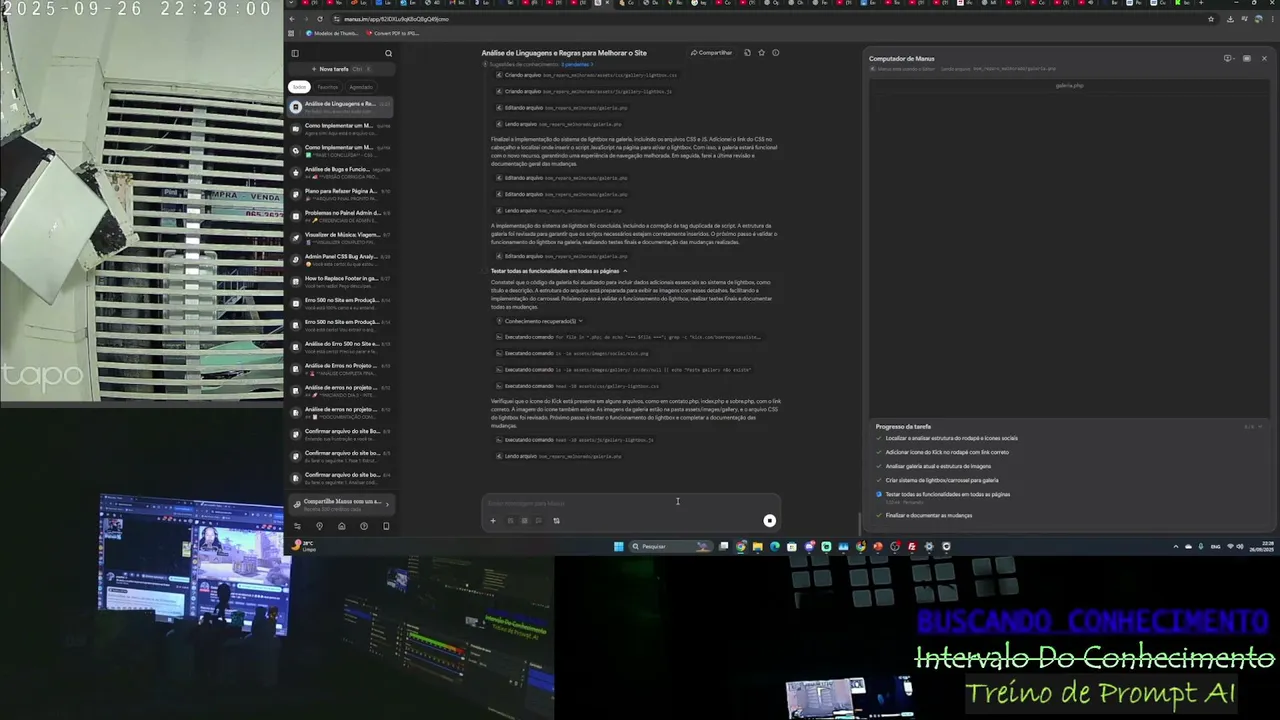Favorite this task with the star icon
This screenshot has width=1280, height=720.
point(761,53)
